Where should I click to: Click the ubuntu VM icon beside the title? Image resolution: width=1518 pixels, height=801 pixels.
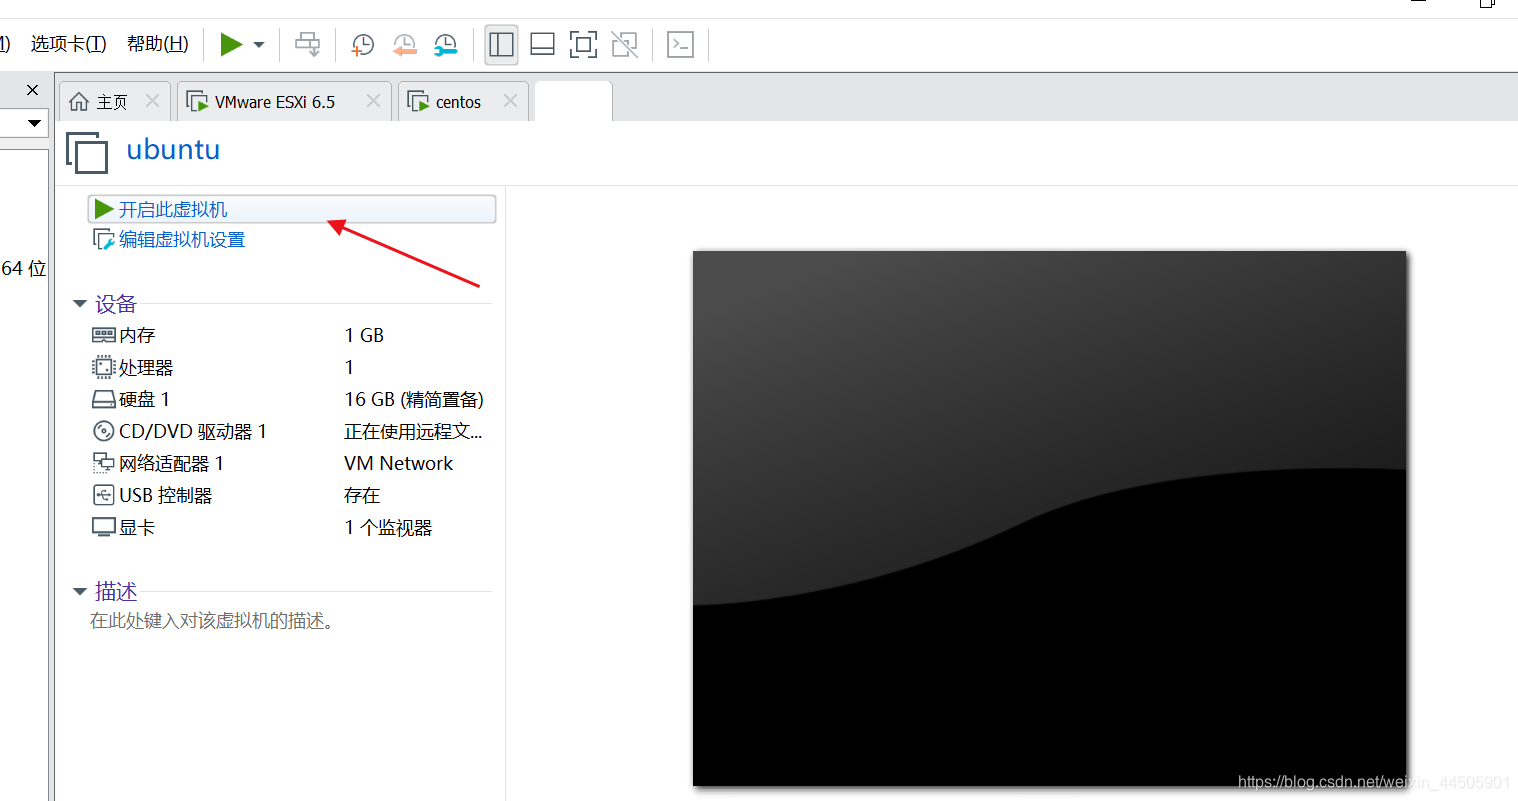click(x=87, y=152)
